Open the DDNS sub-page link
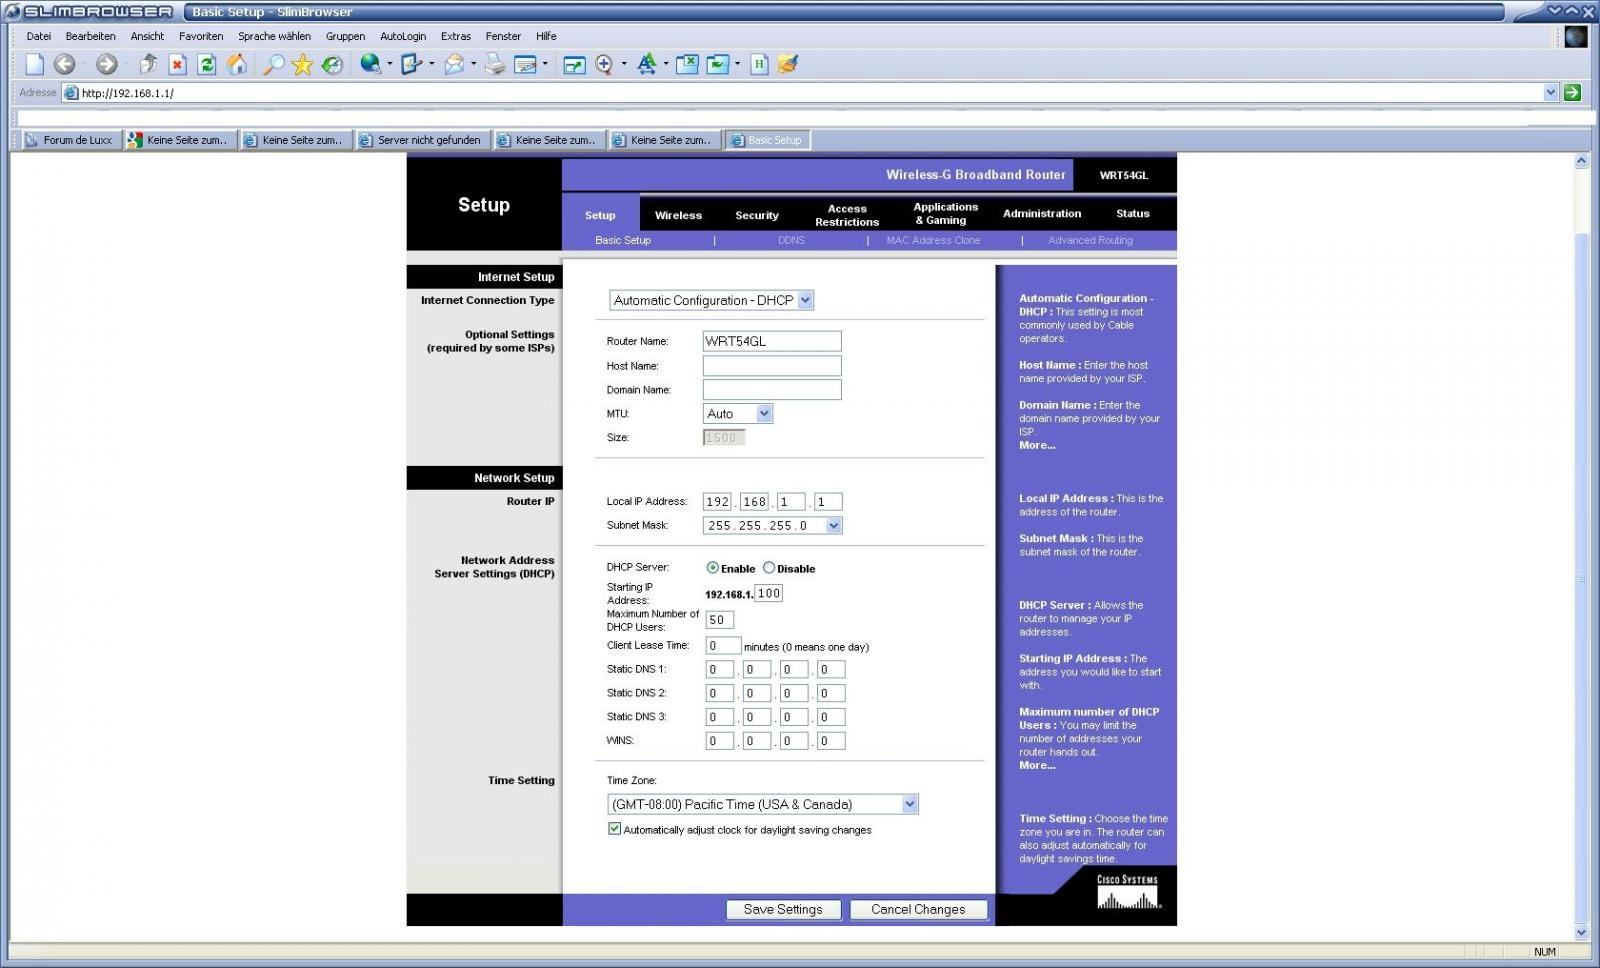This screenshot has width=1600, height=968. coord(791,240)
